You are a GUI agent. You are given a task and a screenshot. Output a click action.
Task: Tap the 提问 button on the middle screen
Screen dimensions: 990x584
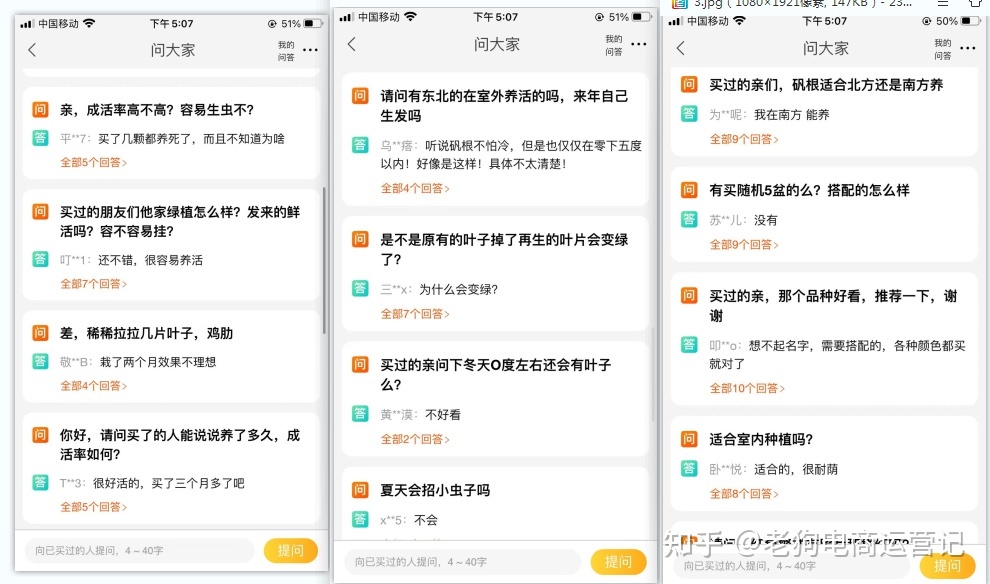pyautogui.click(x=619, y=561)
